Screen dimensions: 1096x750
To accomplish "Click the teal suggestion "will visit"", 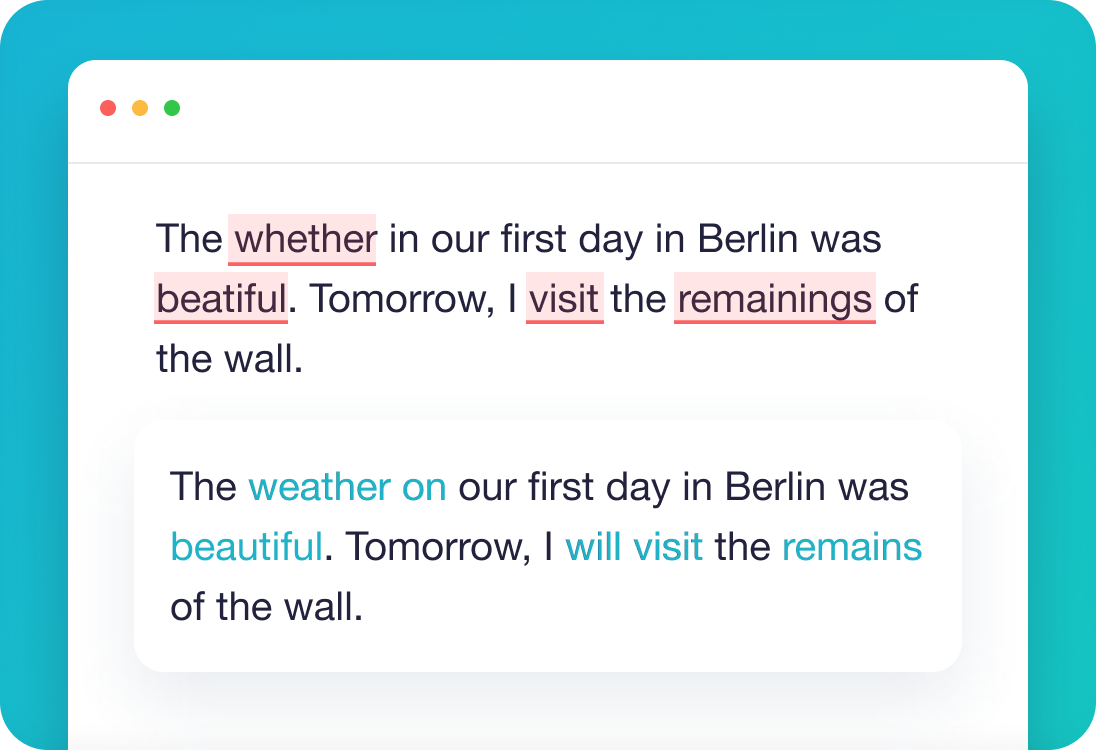I will coord(634,547).
